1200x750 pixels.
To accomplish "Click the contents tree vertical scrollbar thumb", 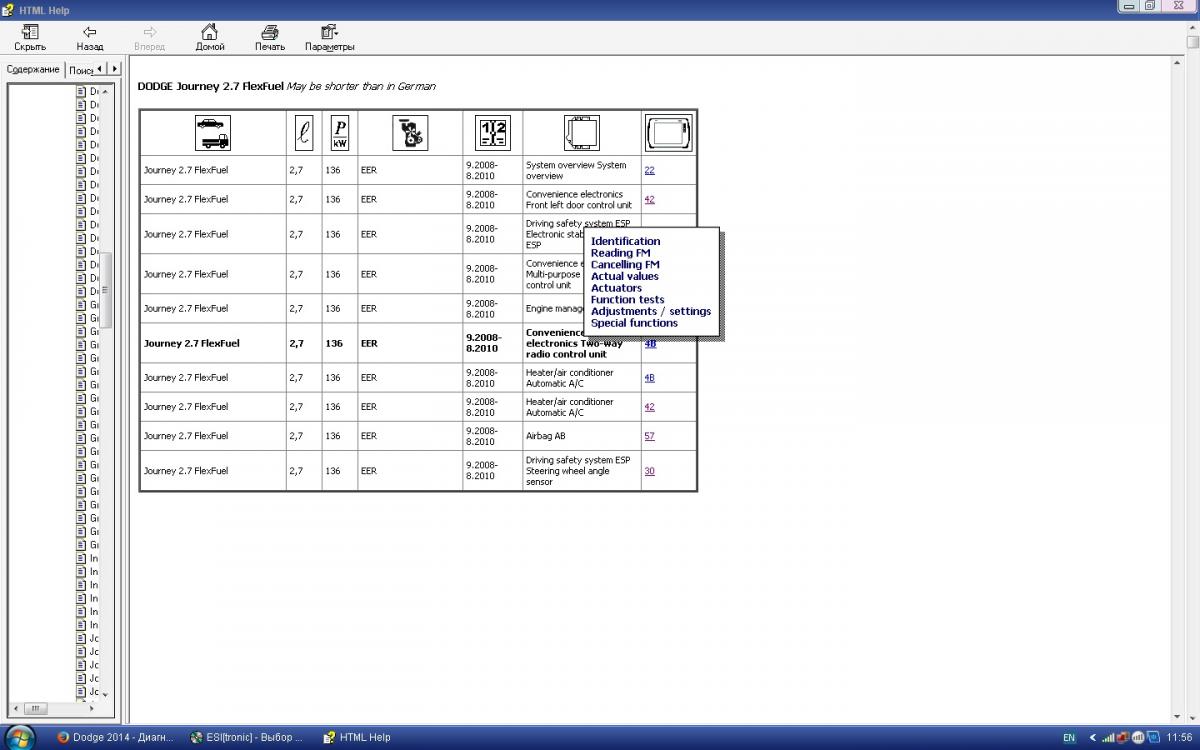I will (x=105, y=290).
